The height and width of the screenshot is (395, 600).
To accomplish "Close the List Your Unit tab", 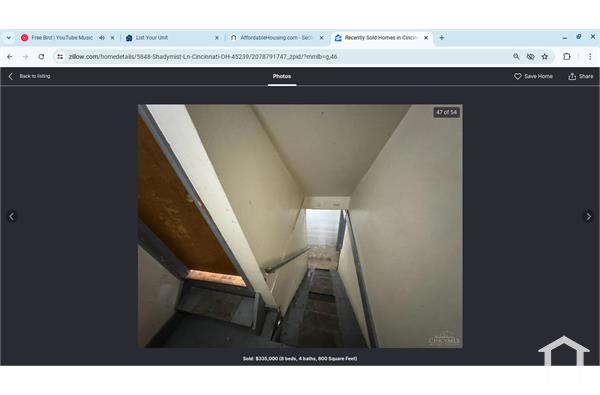I will pos(217,38).
